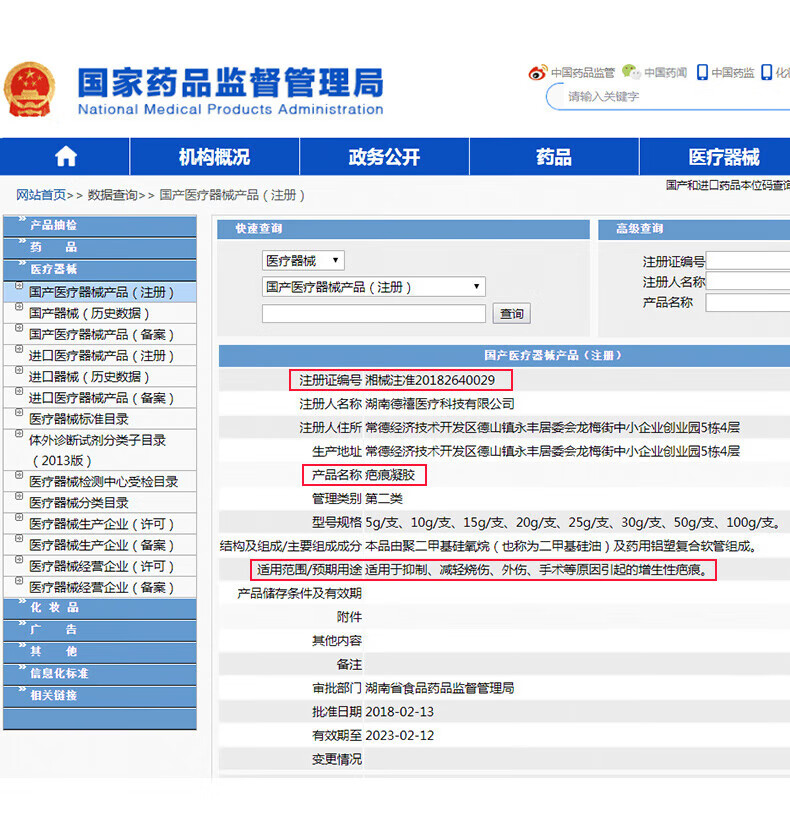Click the 注册证编号 advanced query field

[x=748, y=261]
